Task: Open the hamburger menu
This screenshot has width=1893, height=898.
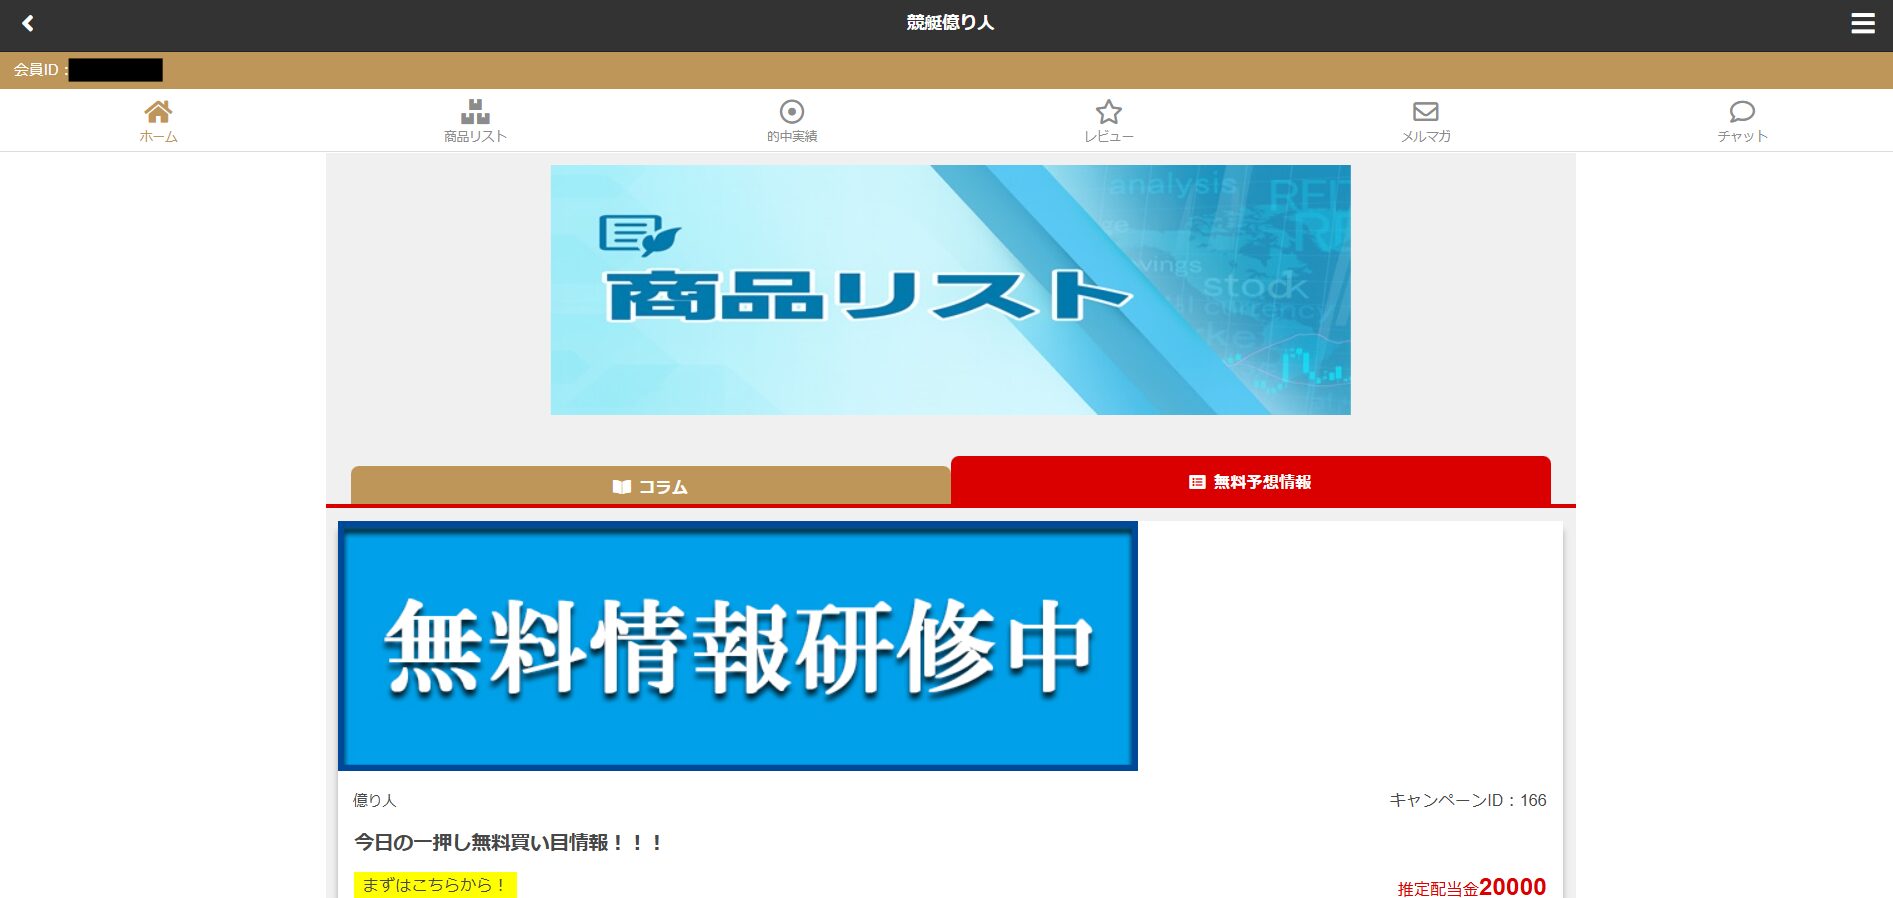Action: 1862,23
